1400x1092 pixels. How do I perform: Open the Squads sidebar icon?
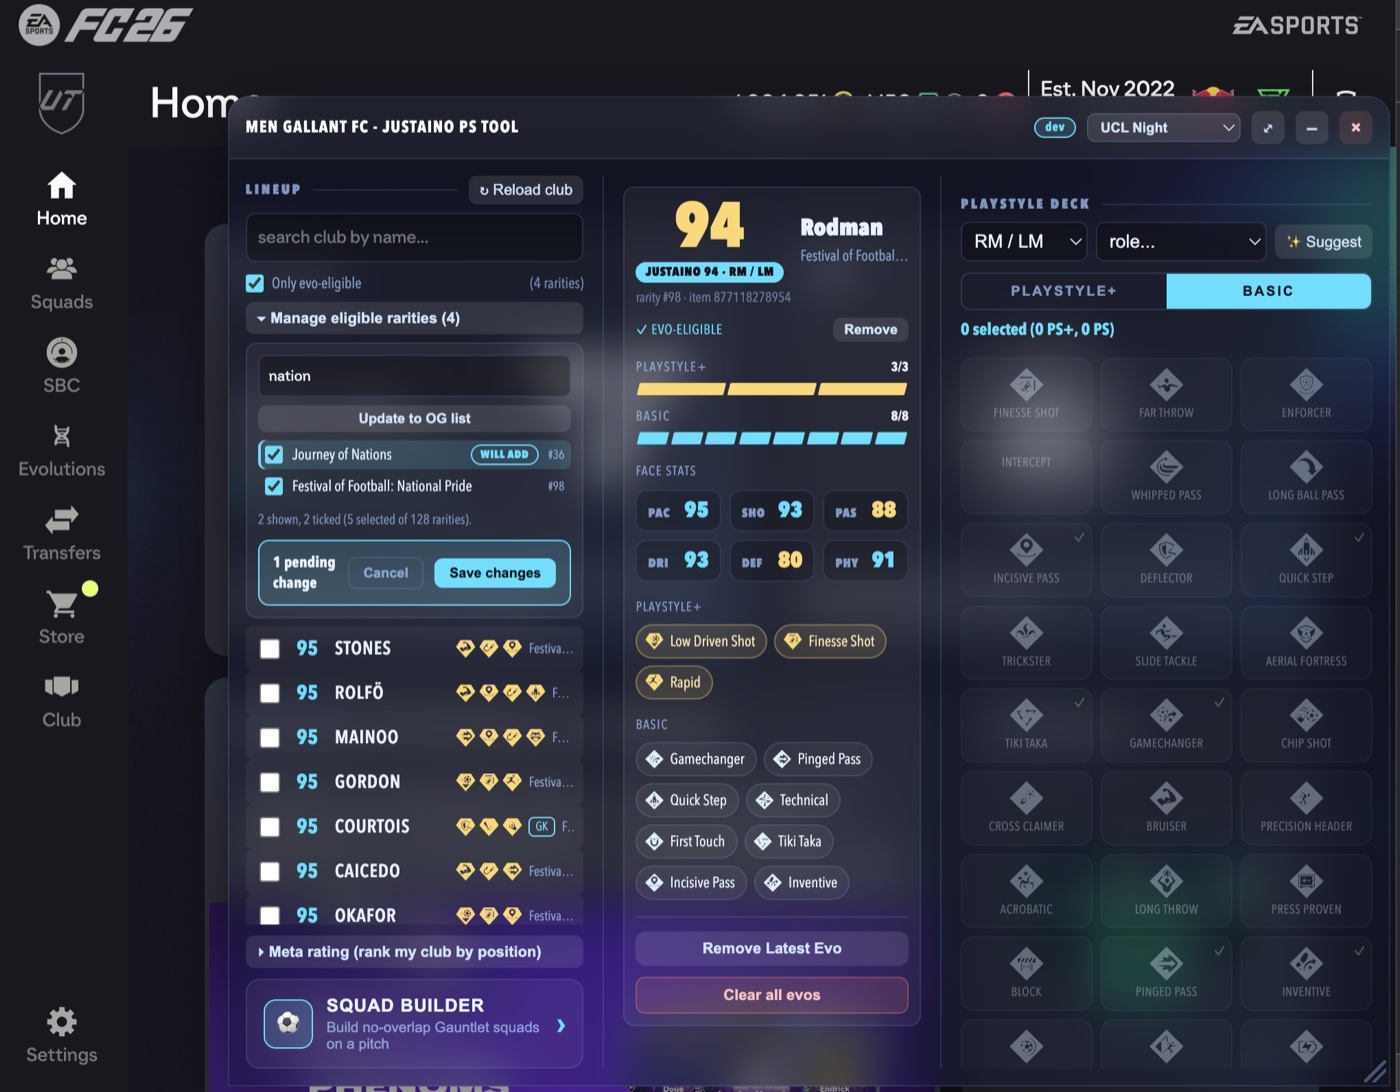click(61, 268)
